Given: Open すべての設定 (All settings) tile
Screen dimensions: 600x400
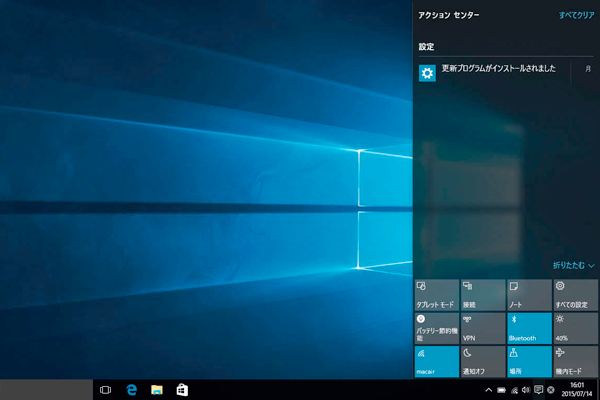Looking at the screenshot, I should click(x=576, y=295).
